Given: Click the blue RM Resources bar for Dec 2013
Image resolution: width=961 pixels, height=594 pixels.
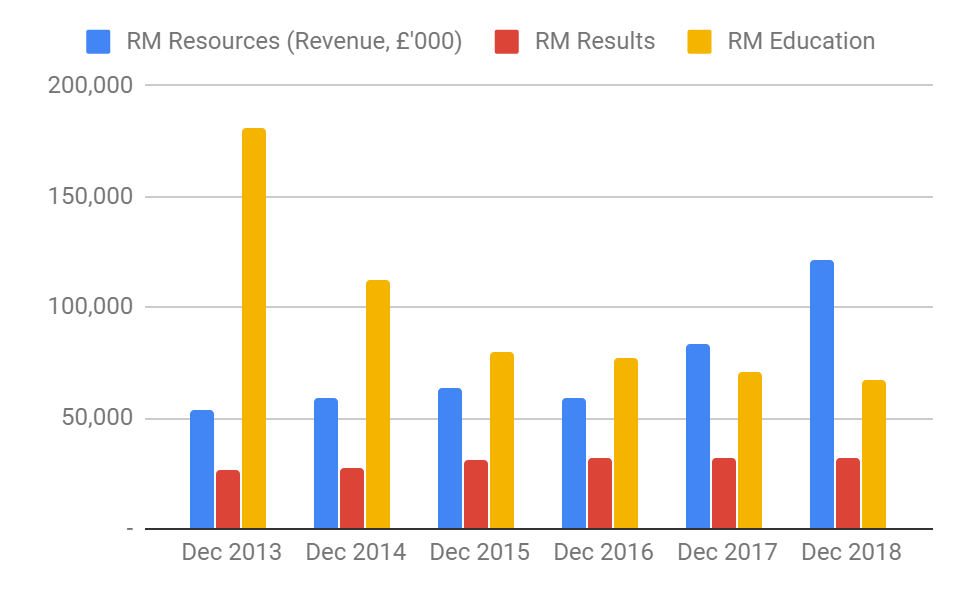Looking at the screenshot, I should [202, 469].
